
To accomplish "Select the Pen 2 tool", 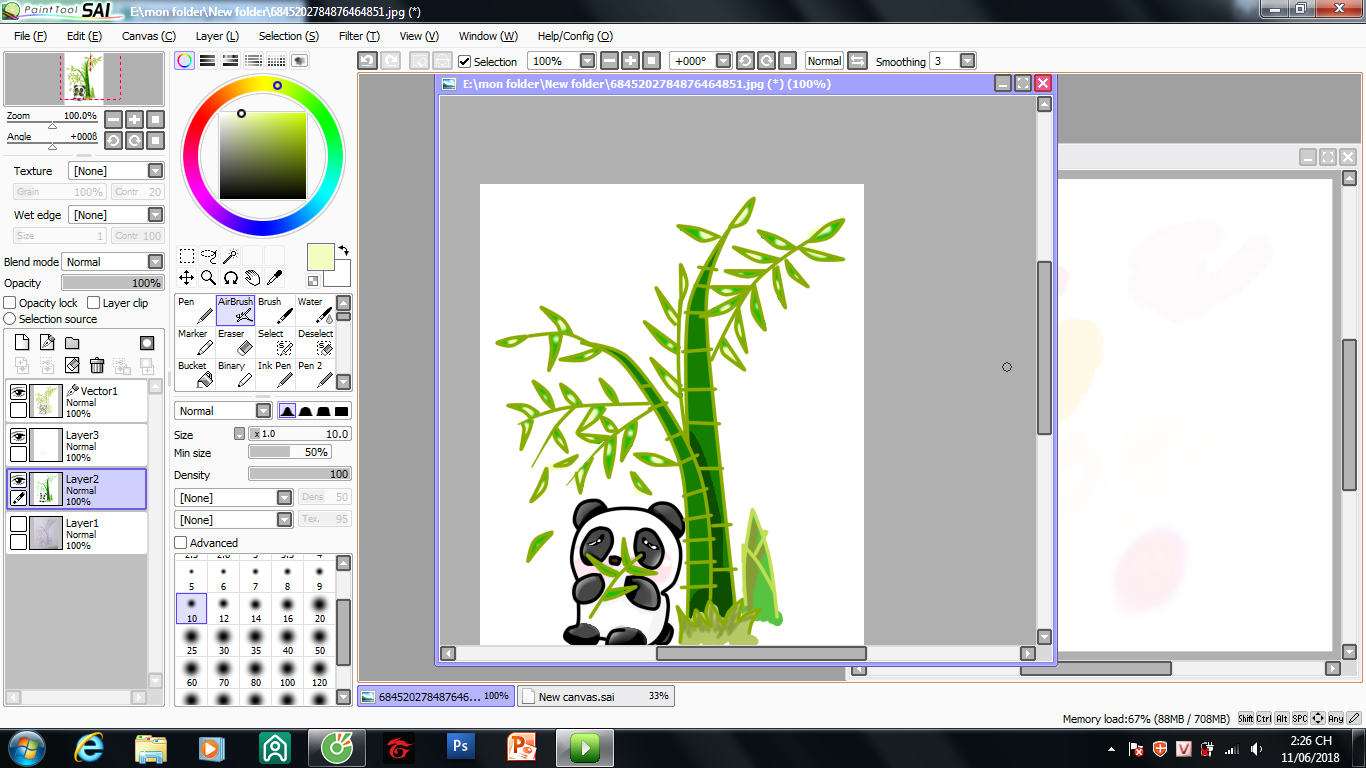I will (315, 374).
